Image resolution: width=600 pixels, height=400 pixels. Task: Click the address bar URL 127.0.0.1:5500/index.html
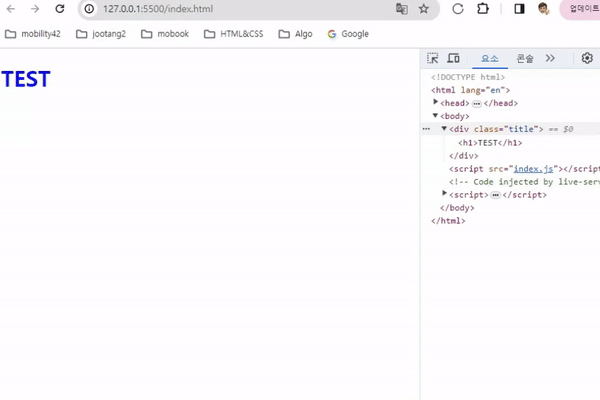tap(158, 8)
